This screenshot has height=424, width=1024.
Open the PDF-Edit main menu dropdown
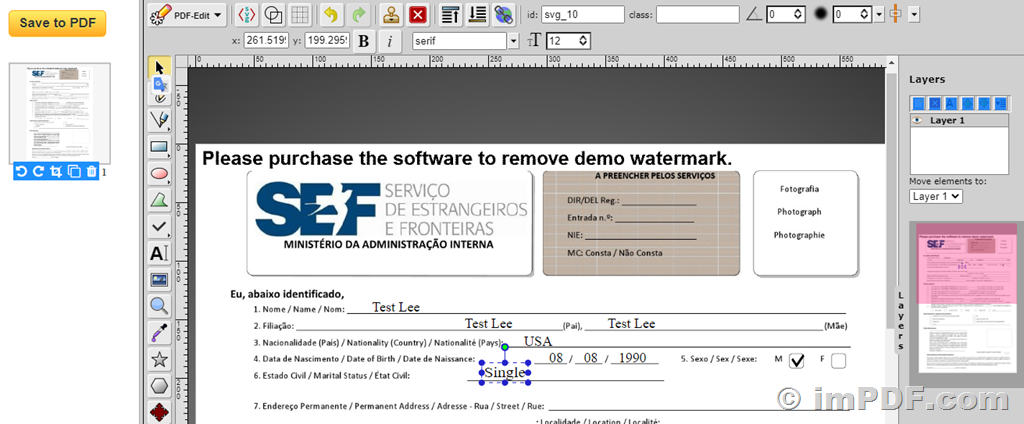(x=187, y=14)
